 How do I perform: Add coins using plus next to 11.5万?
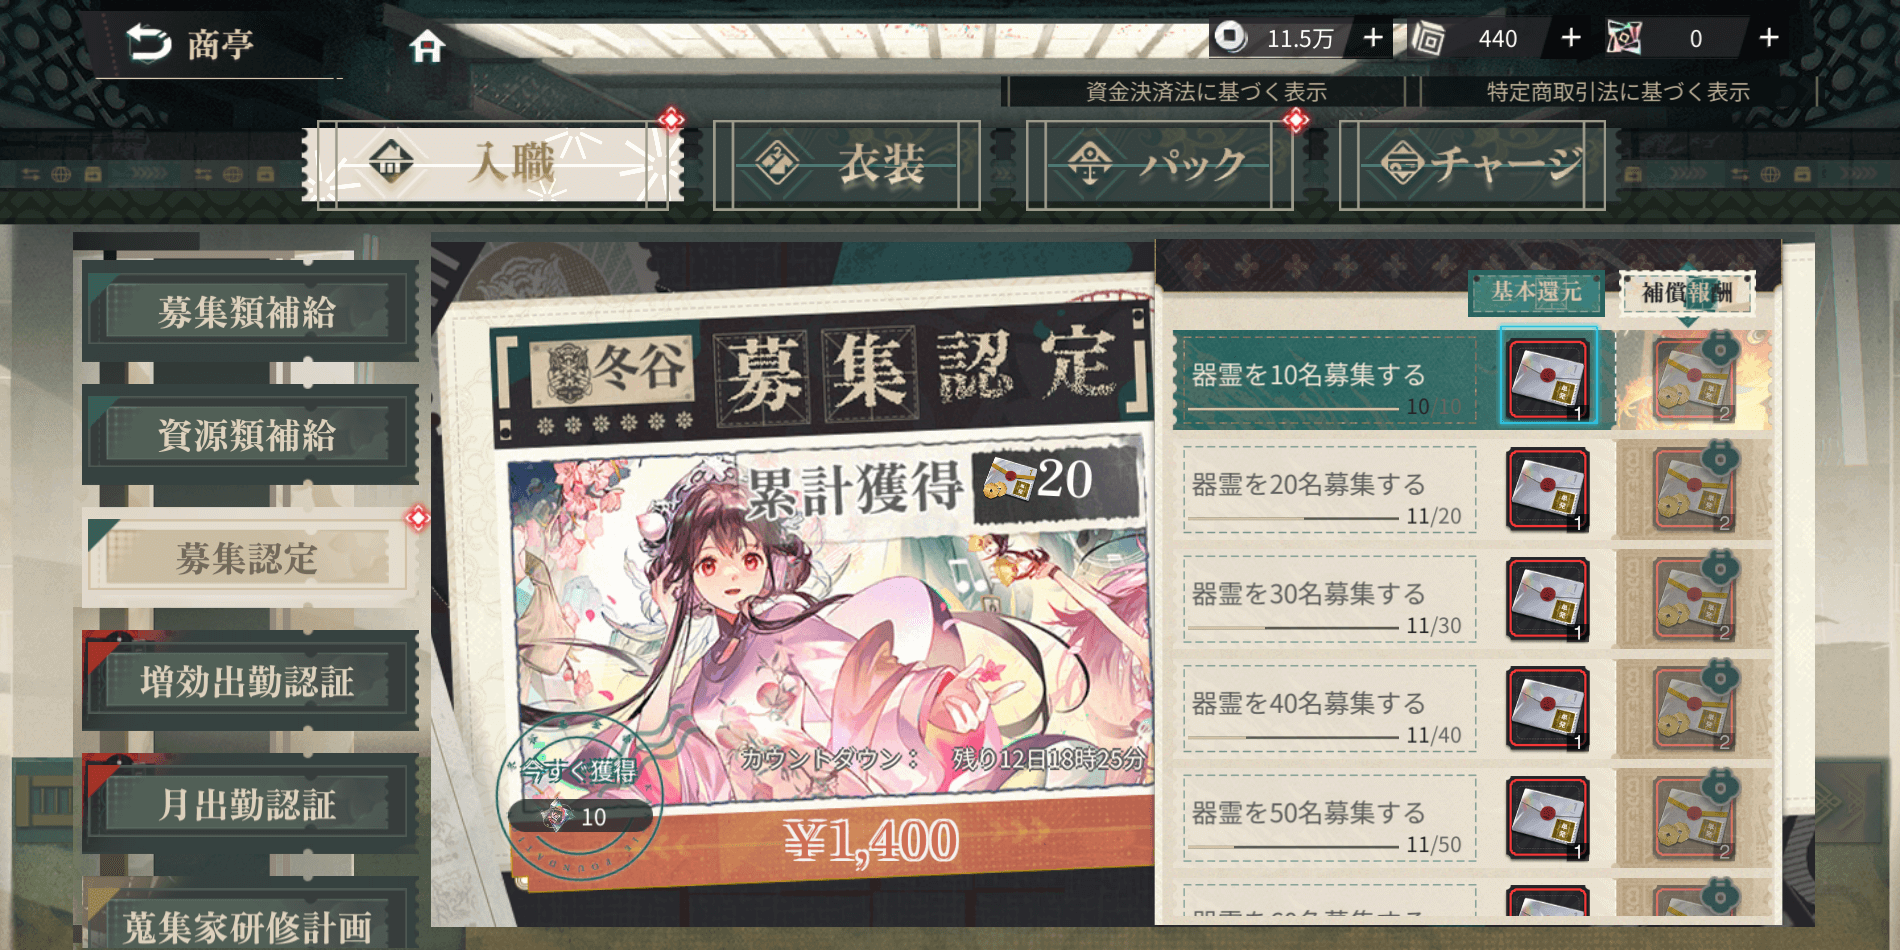[1373, 38]
